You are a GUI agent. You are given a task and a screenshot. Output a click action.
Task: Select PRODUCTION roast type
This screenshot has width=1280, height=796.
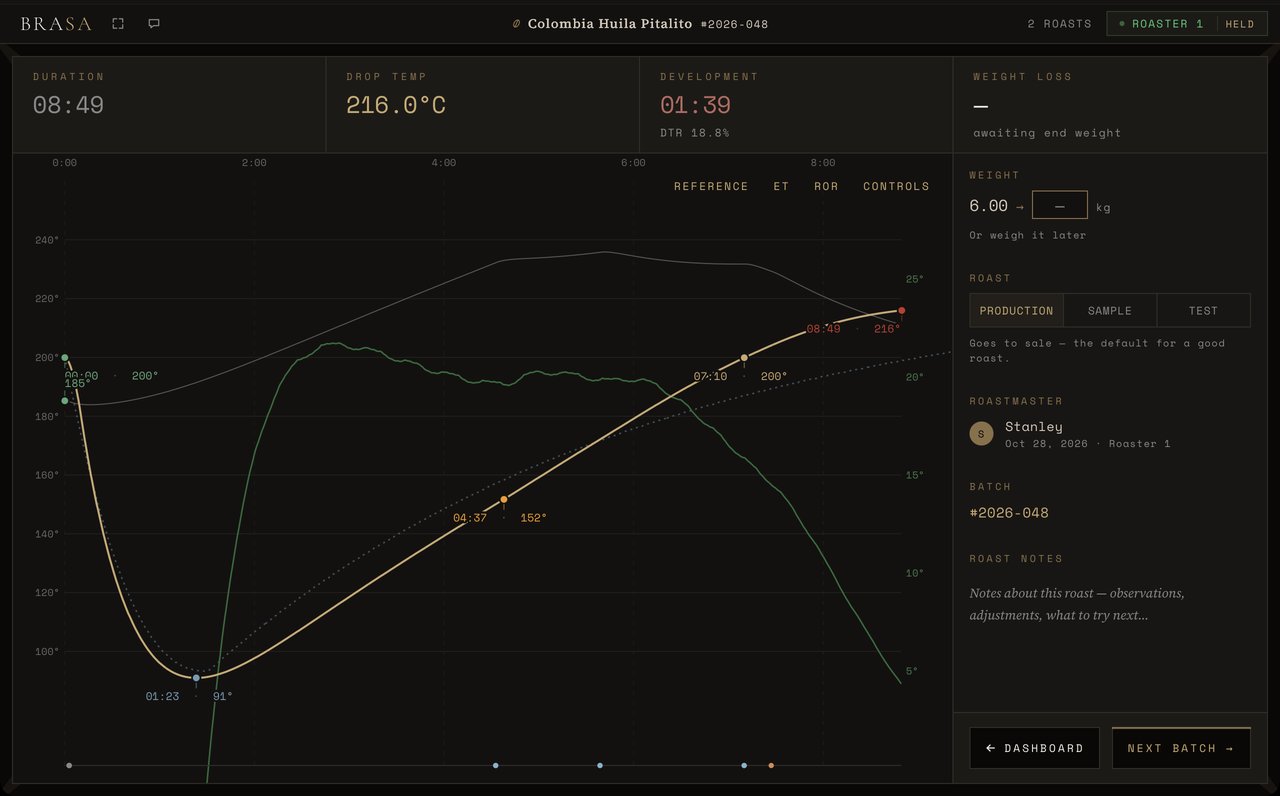pyautogui.click(x=1016, y=310)
